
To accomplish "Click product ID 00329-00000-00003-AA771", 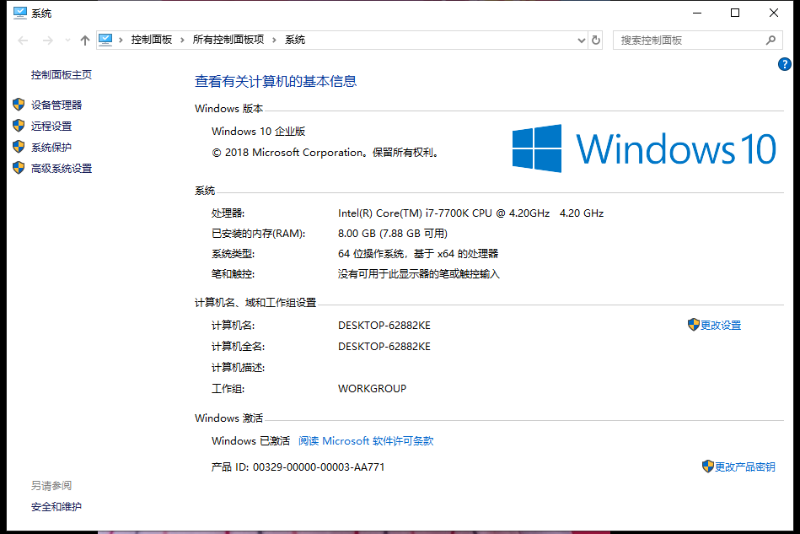I will click(318, 467).
